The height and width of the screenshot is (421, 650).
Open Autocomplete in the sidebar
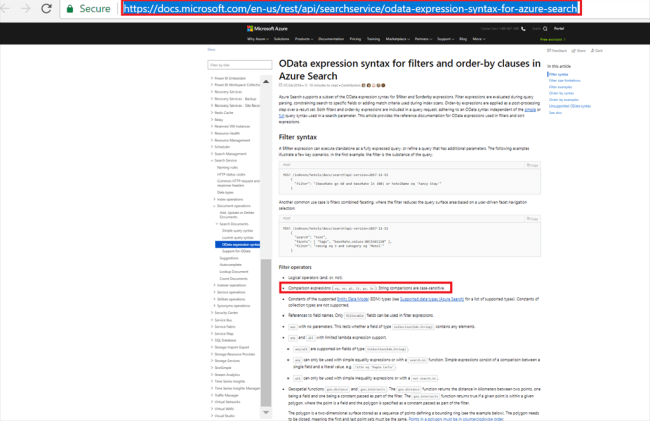[230, 264]
